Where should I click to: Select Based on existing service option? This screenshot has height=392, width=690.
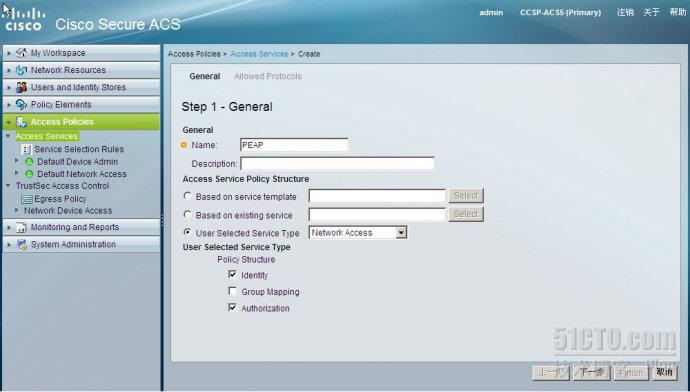coord(187,214)
